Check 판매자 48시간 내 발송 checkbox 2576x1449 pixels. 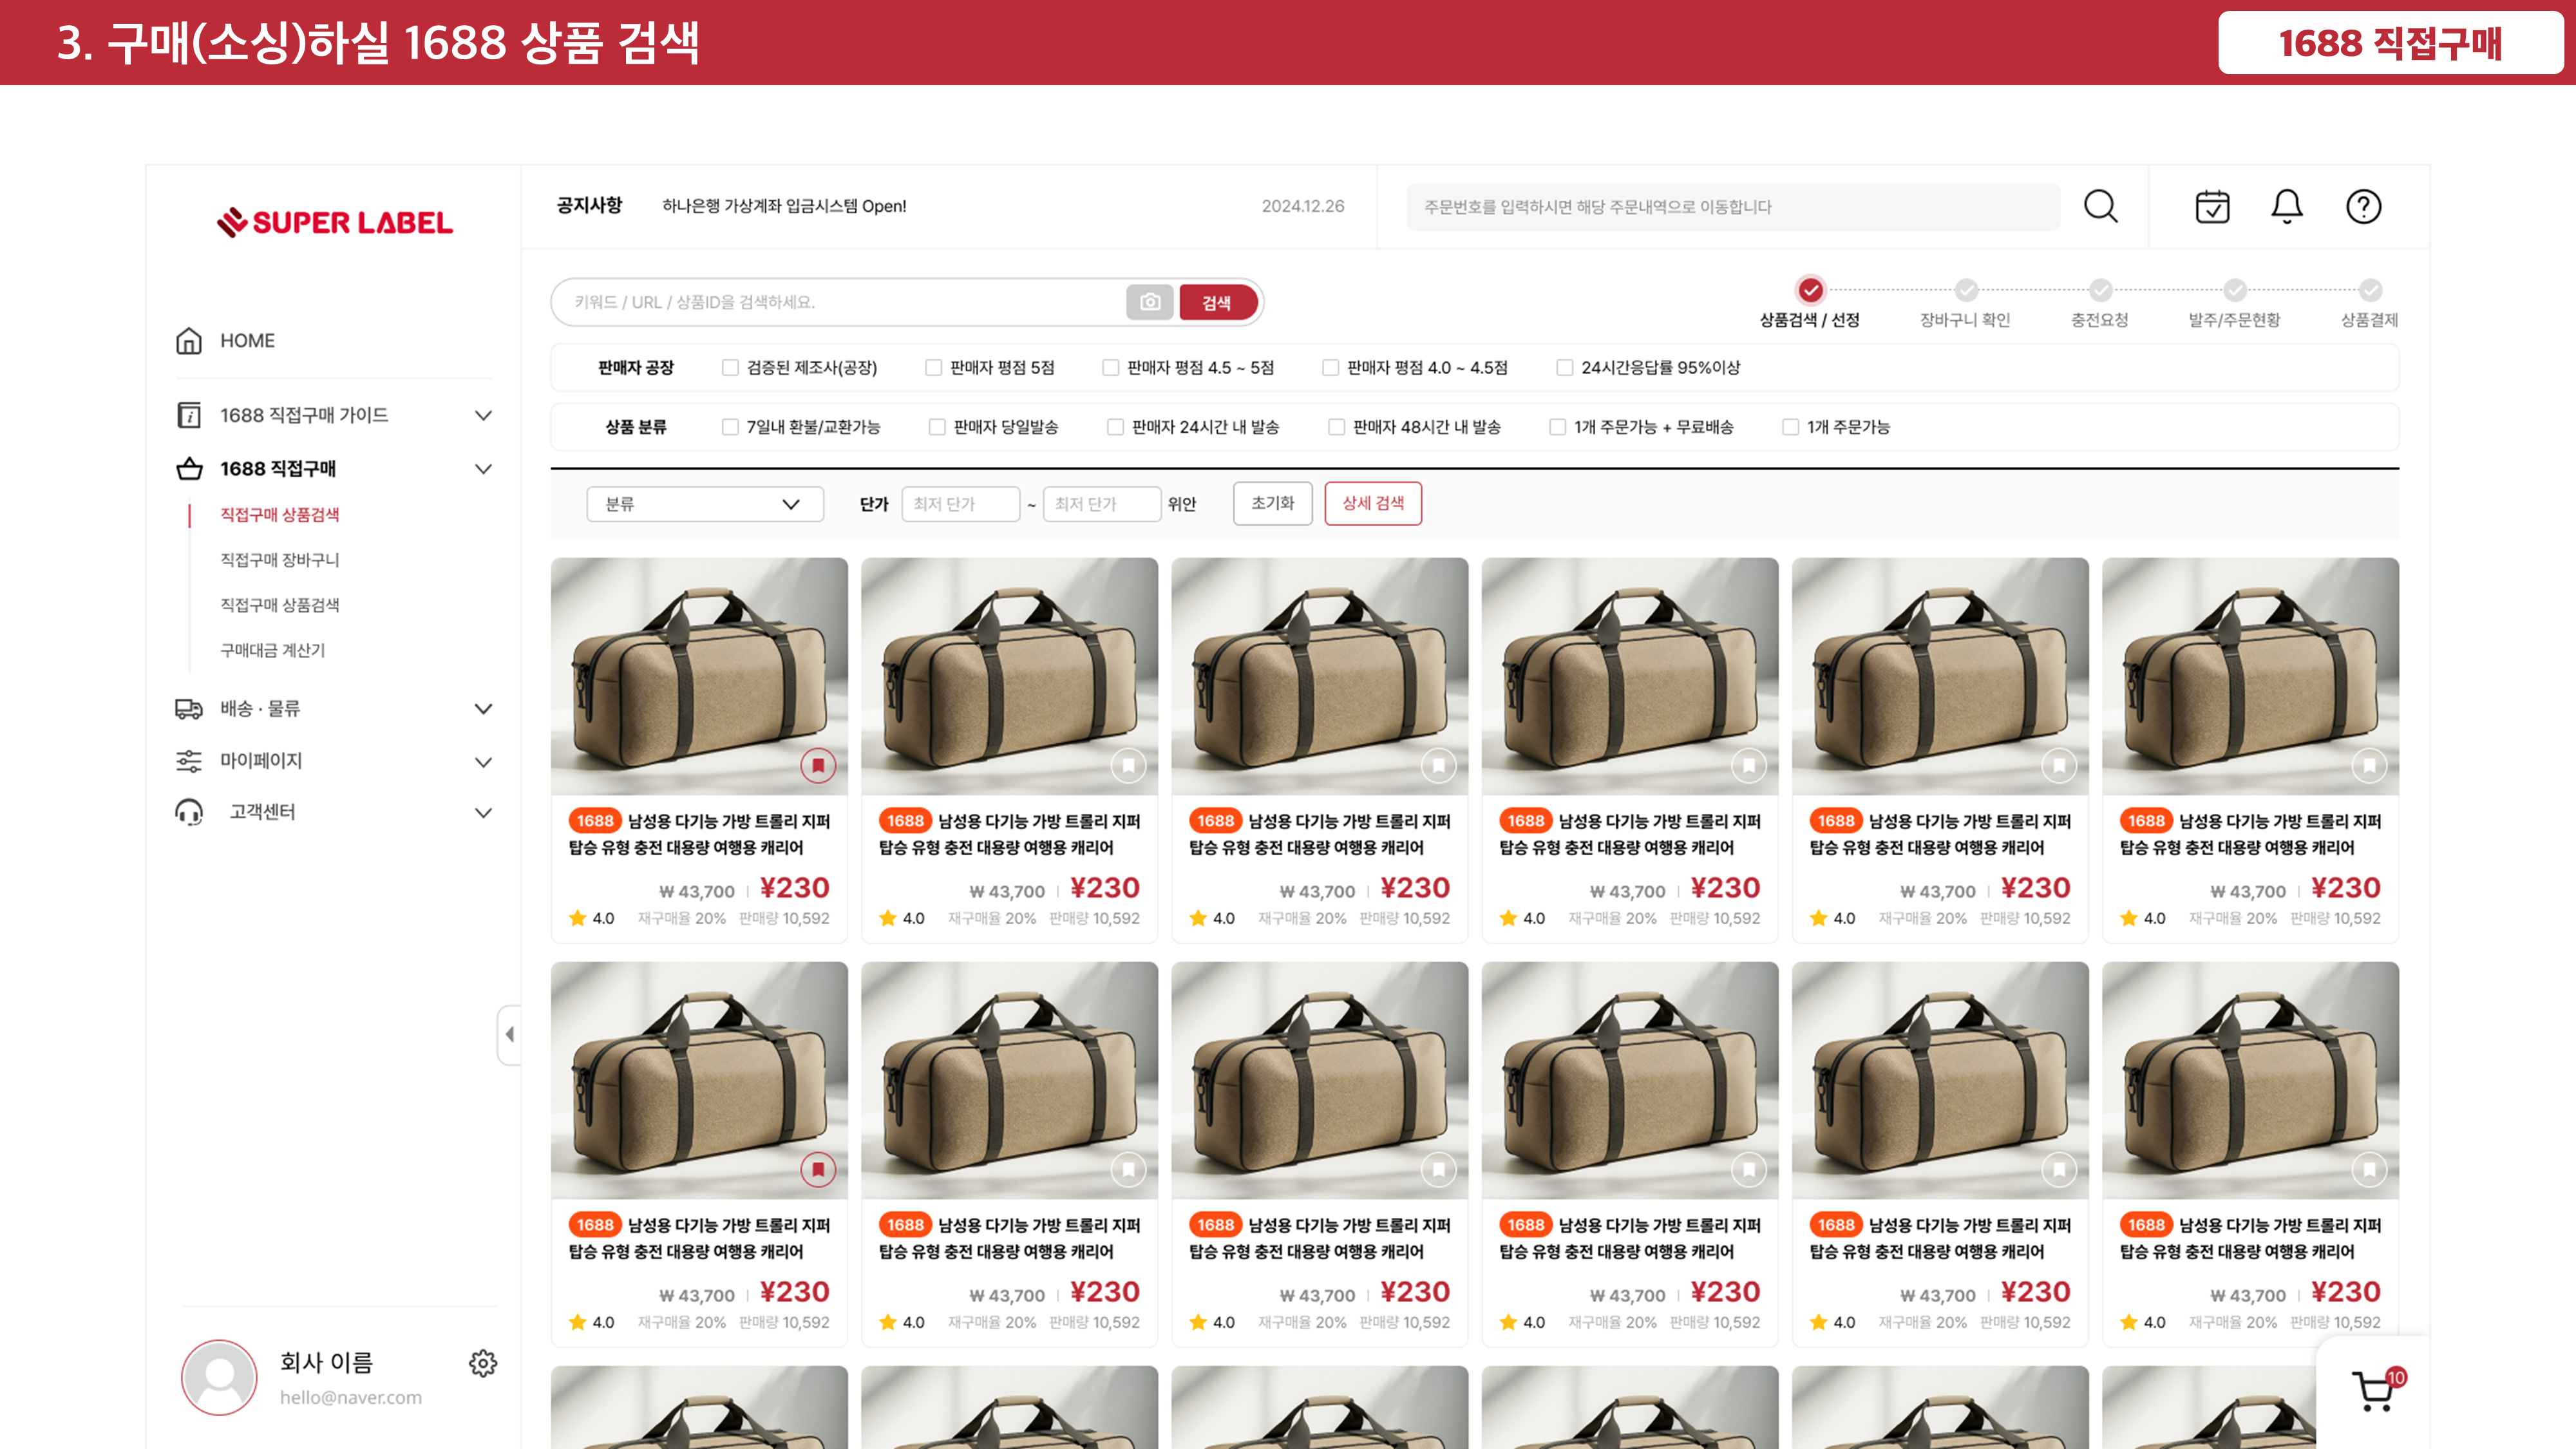point(1336,427)
